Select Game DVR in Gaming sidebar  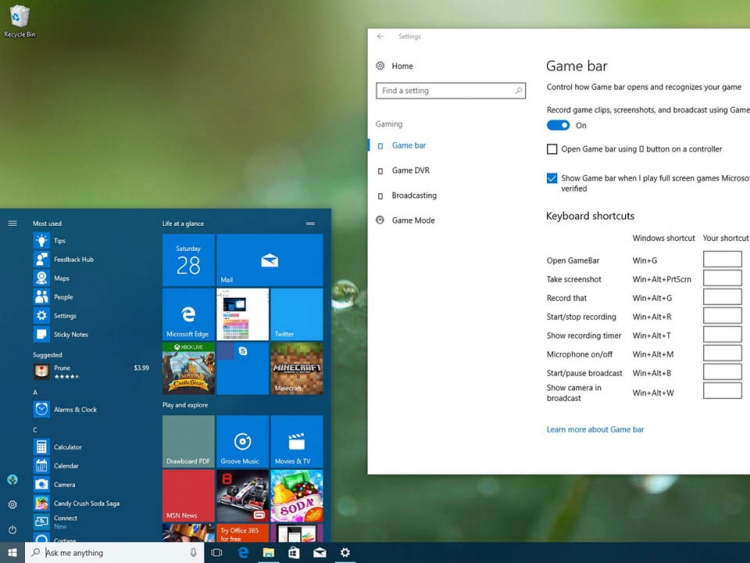coord(410,170)
